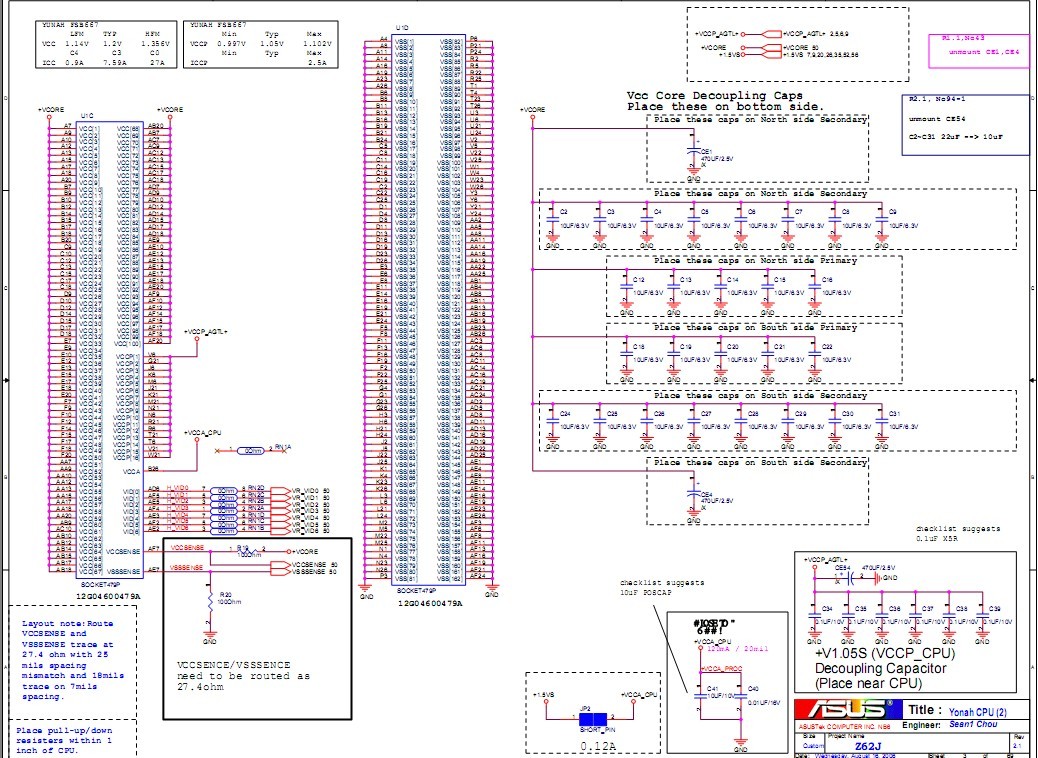Image resolution: width=1038 pixels, height=758 pixels.
Task: Click the 'ASUSTek COMPUTER INC. NB6' text
Action: point(843,726)
